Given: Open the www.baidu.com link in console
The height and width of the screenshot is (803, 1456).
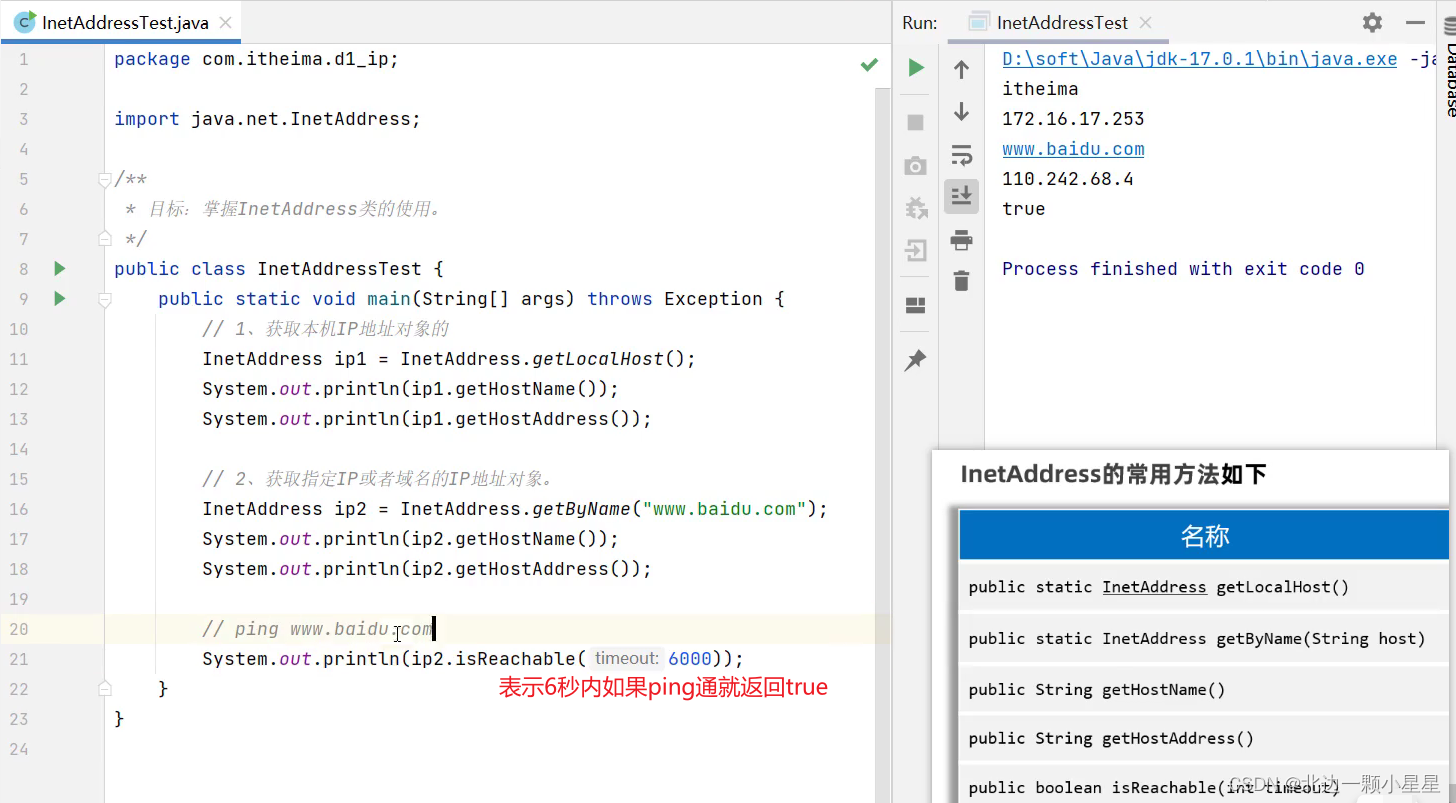Looking at the screenshot, I should (x=1073, y=149).
